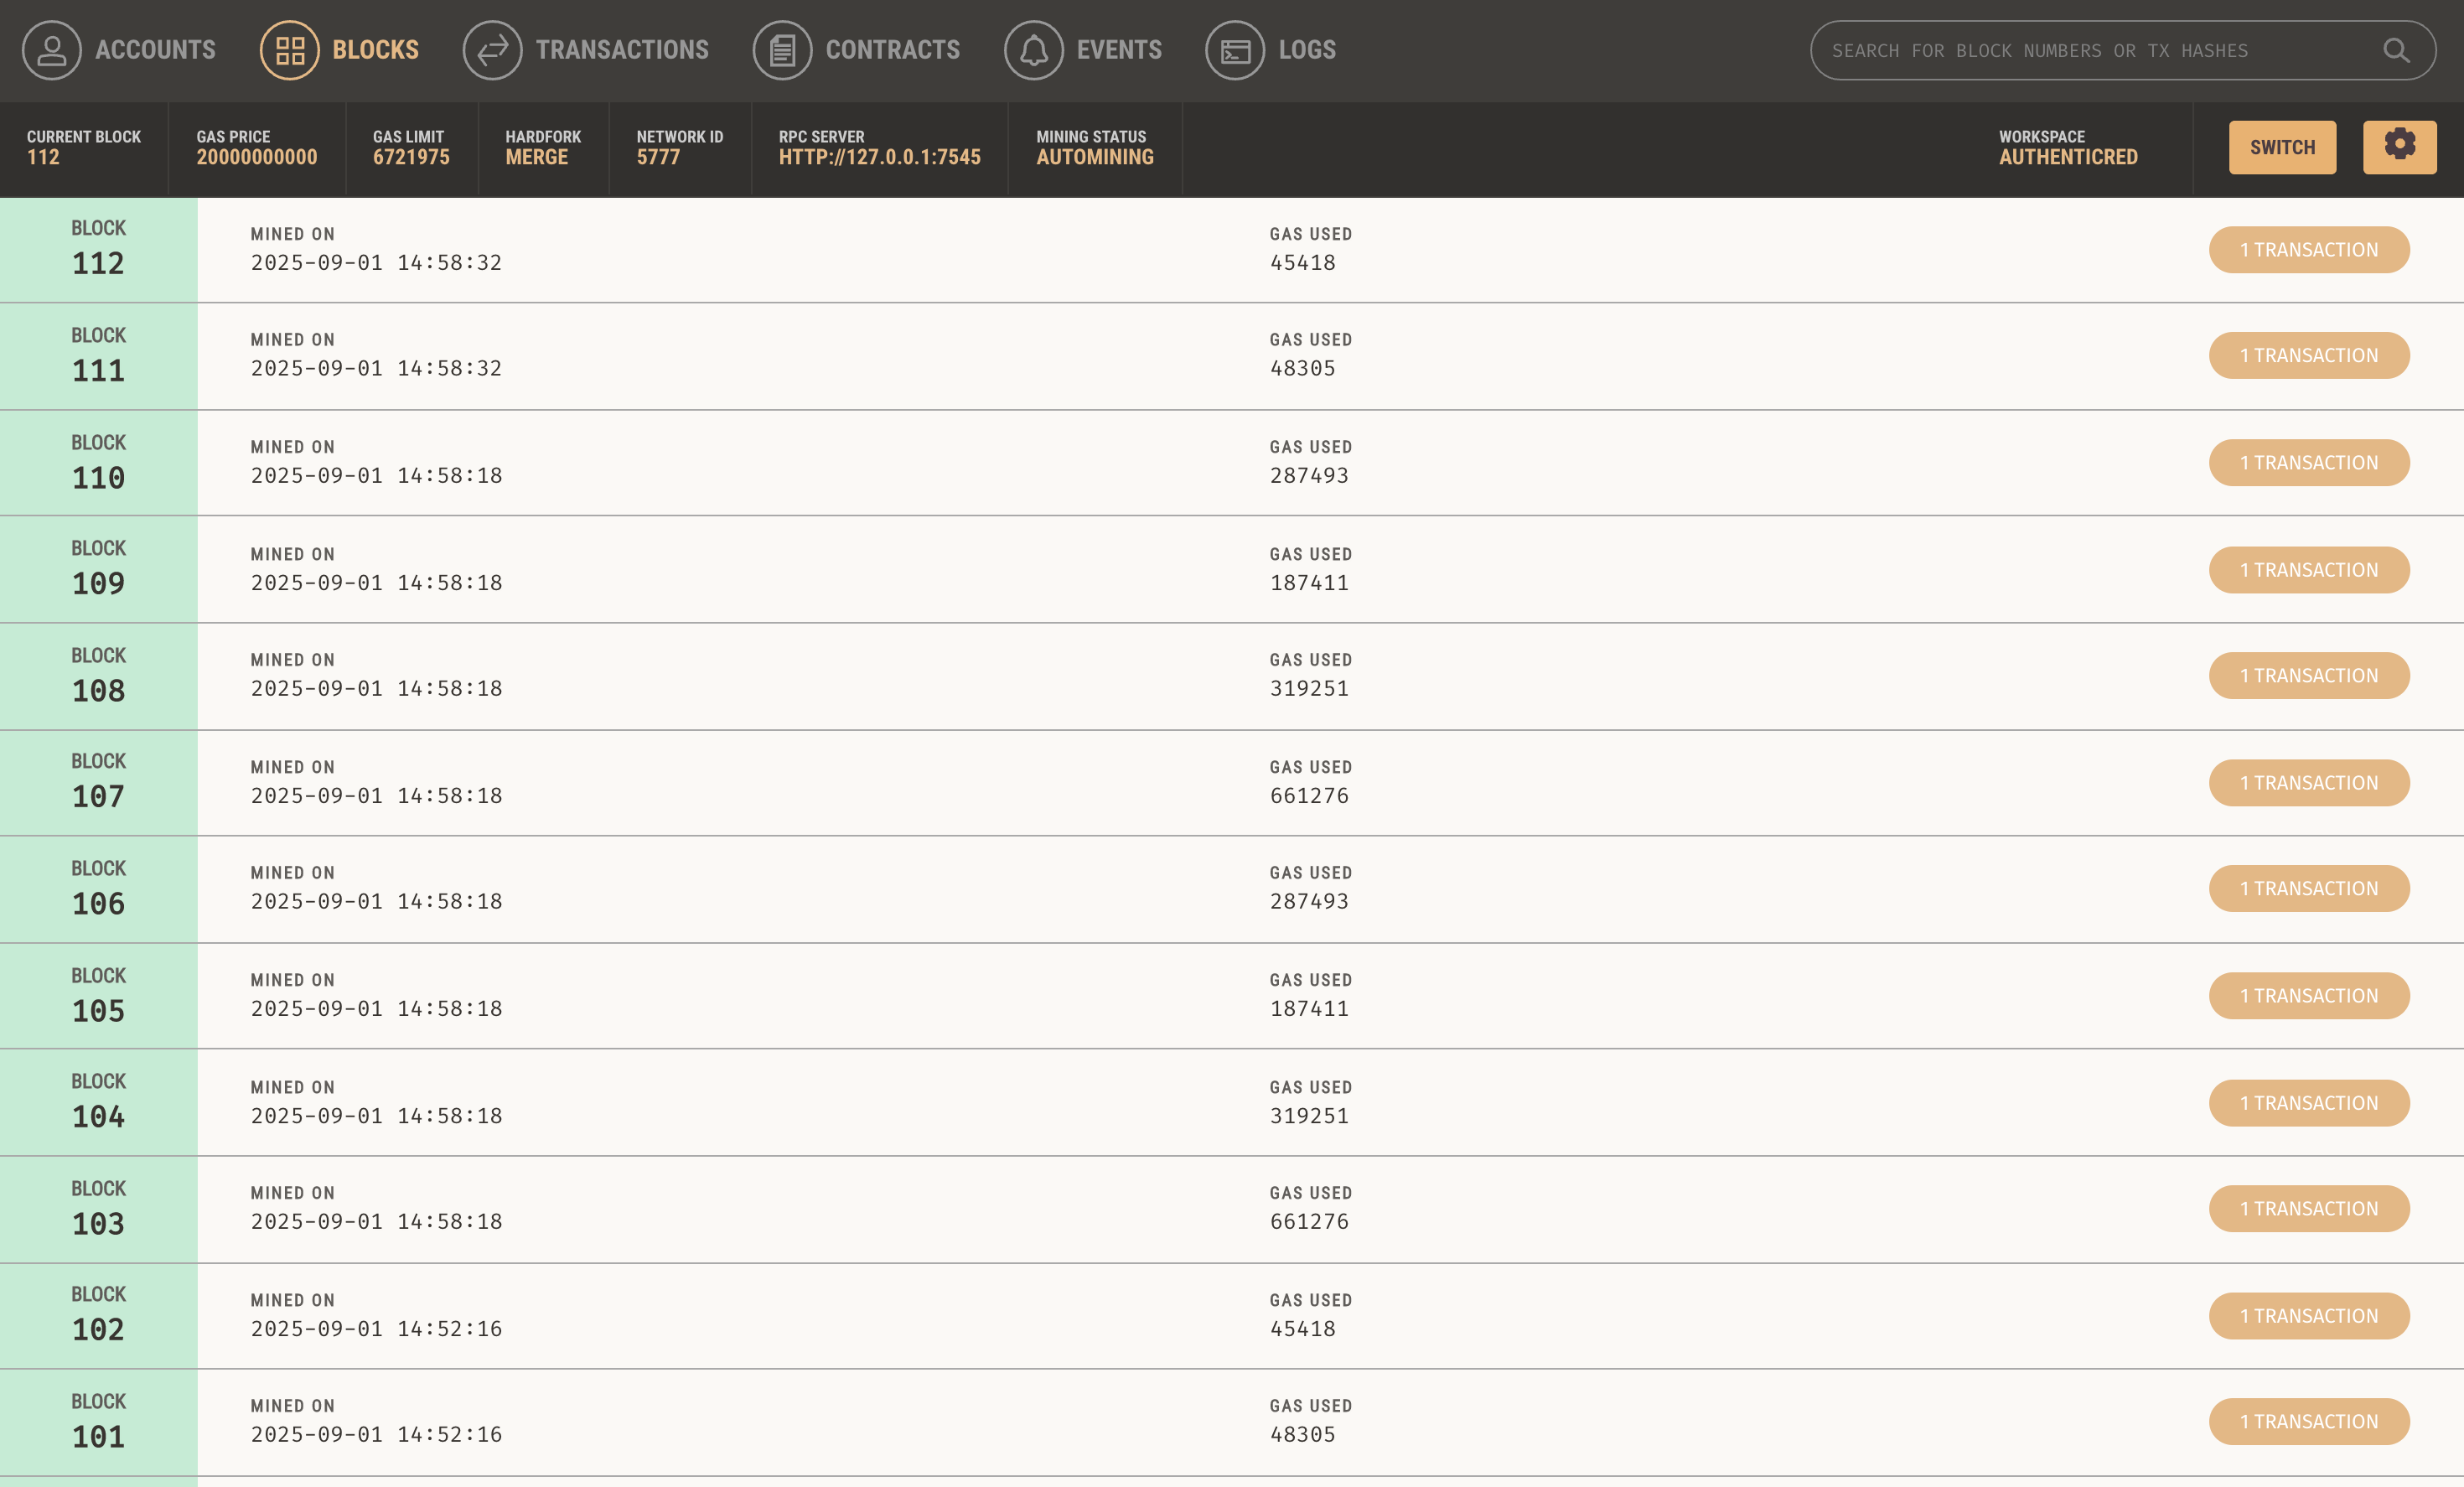
Task: Show the transaction in block 104
Action: (x=2308, y=1103)
